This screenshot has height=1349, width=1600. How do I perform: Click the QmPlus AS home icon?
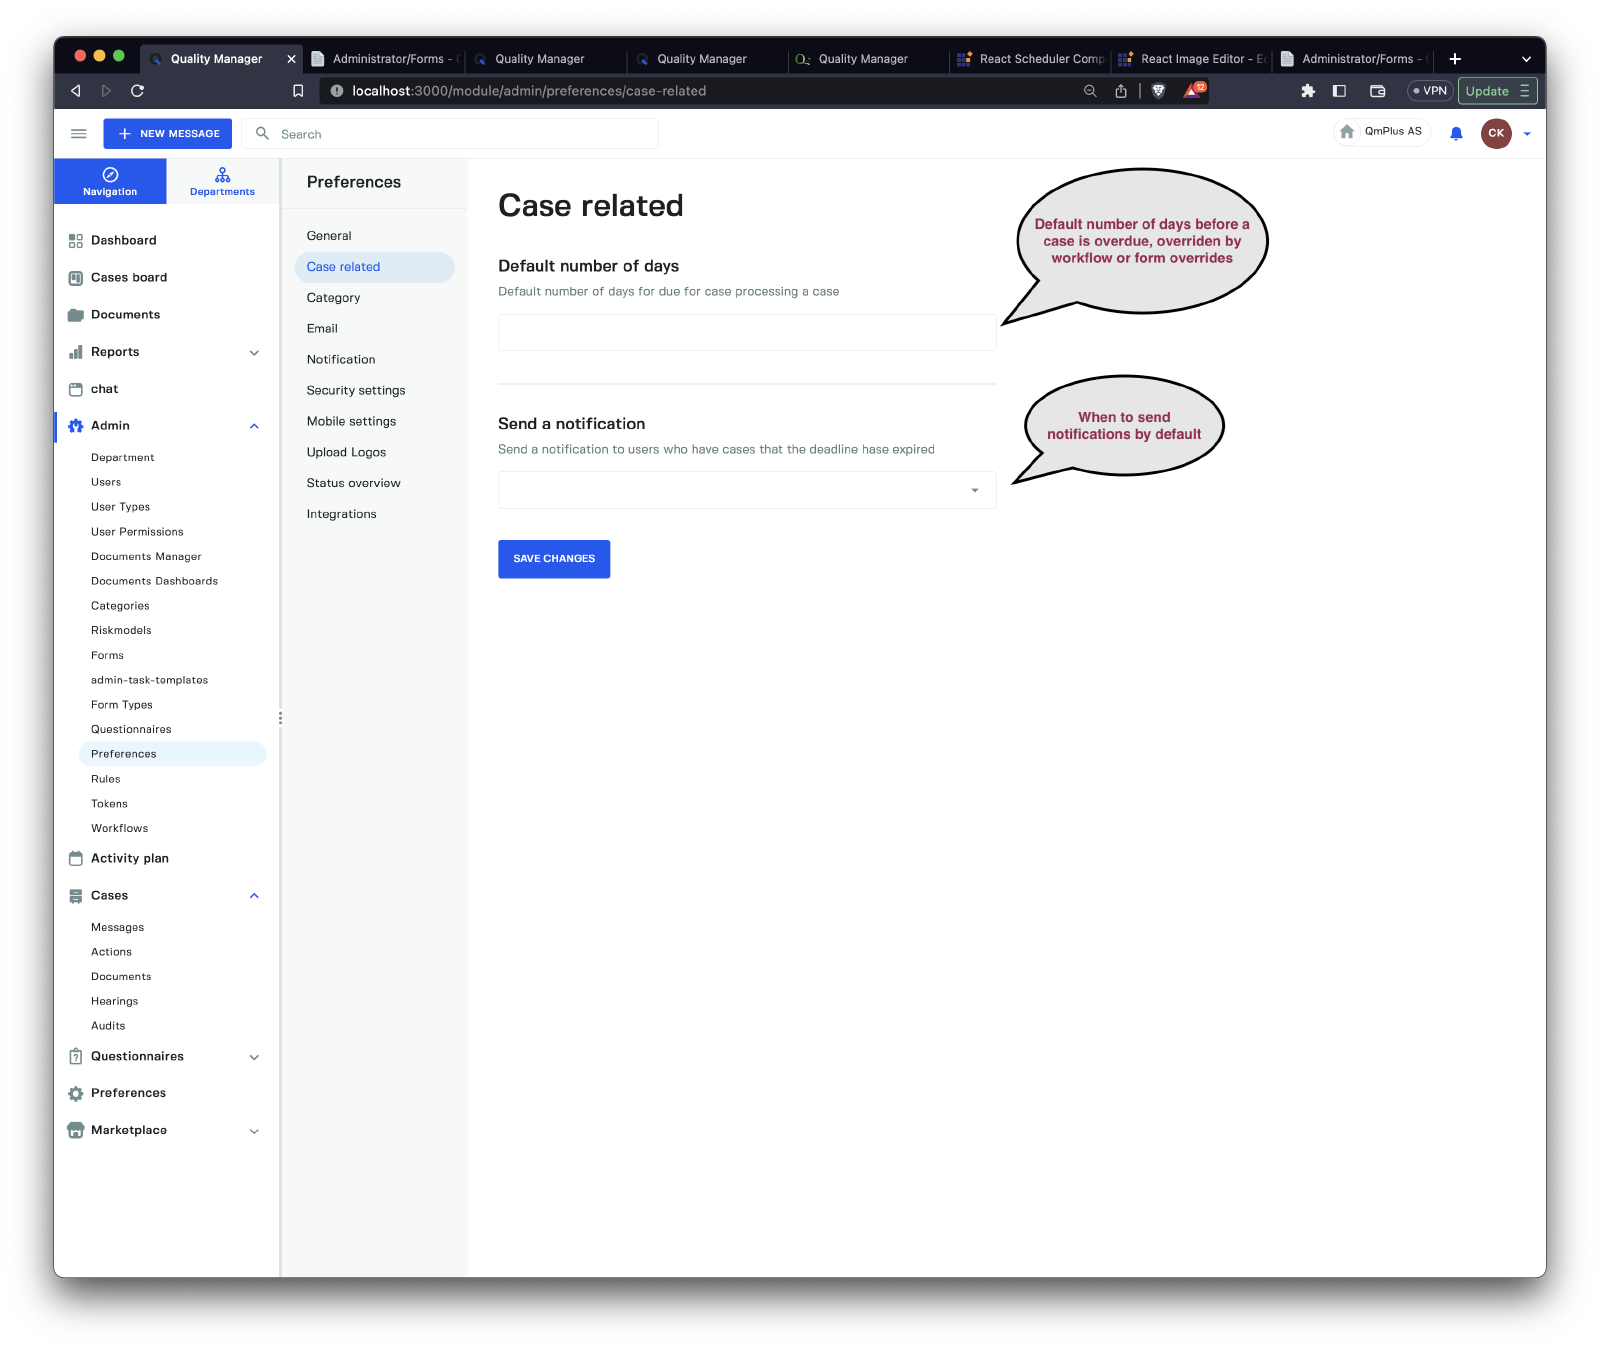pyautogui.click(x=1347, y=132)
